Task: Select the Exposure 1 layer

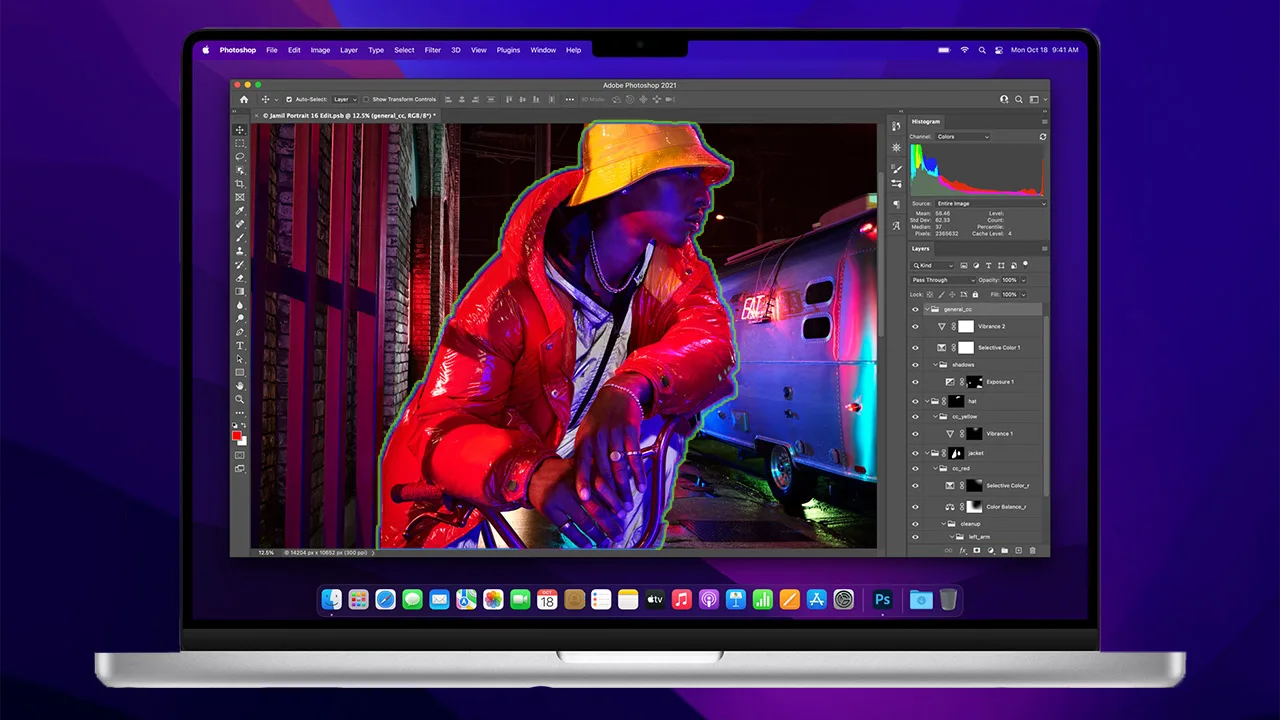Action: coord(999,382)
